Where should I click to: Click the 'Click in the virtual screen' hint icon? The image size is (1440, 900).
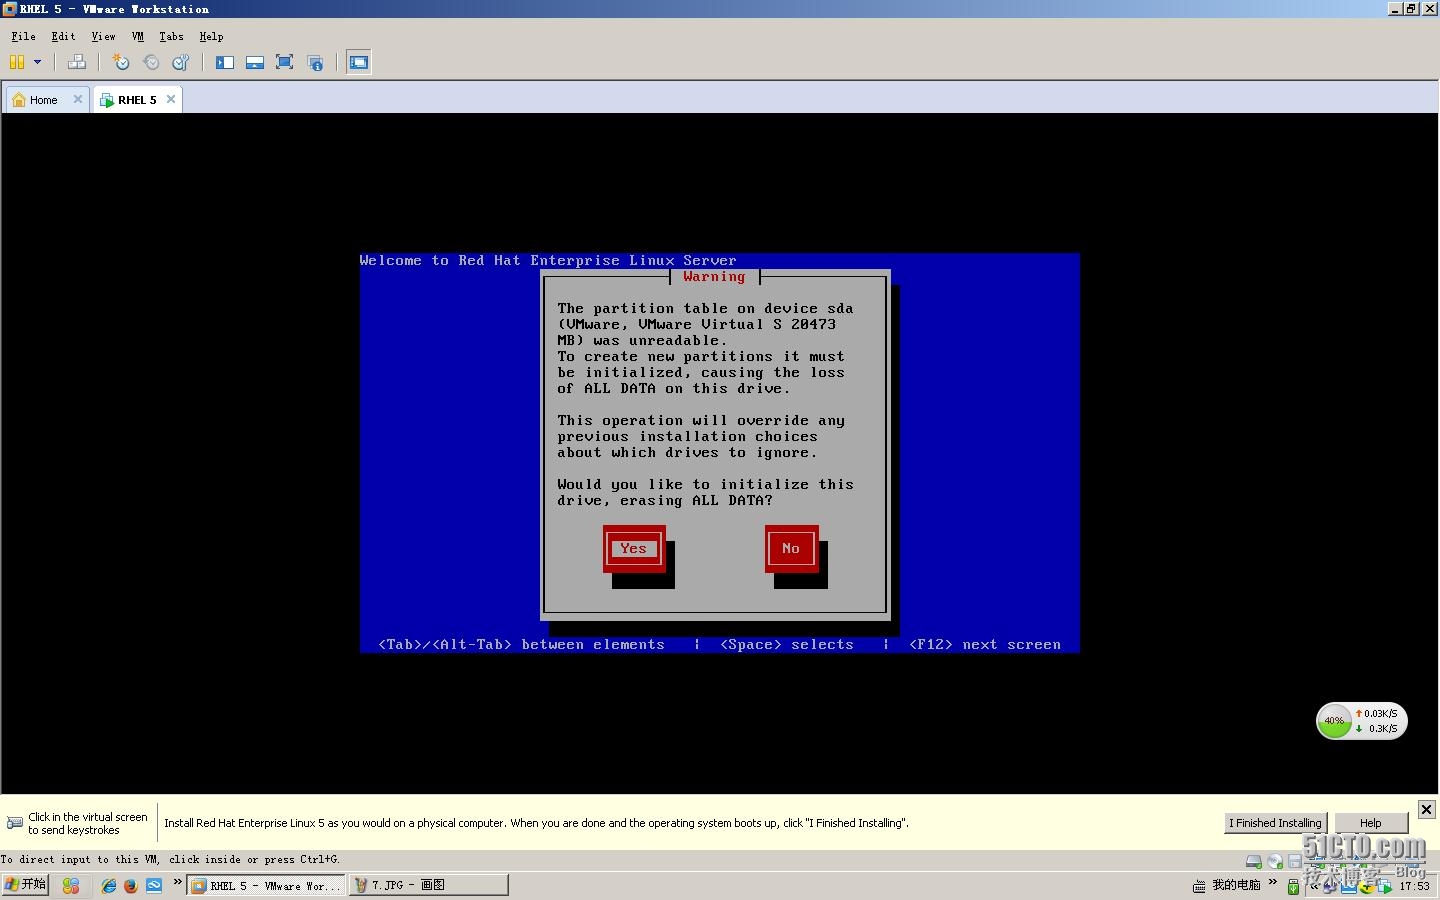[x=15, y=823]
